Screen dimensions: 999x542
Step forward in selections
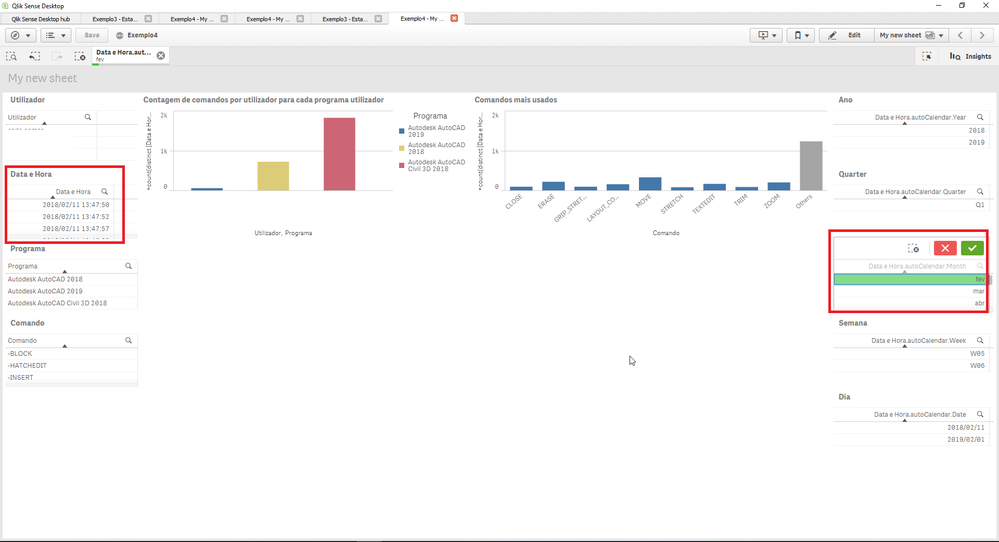(57, 57)
